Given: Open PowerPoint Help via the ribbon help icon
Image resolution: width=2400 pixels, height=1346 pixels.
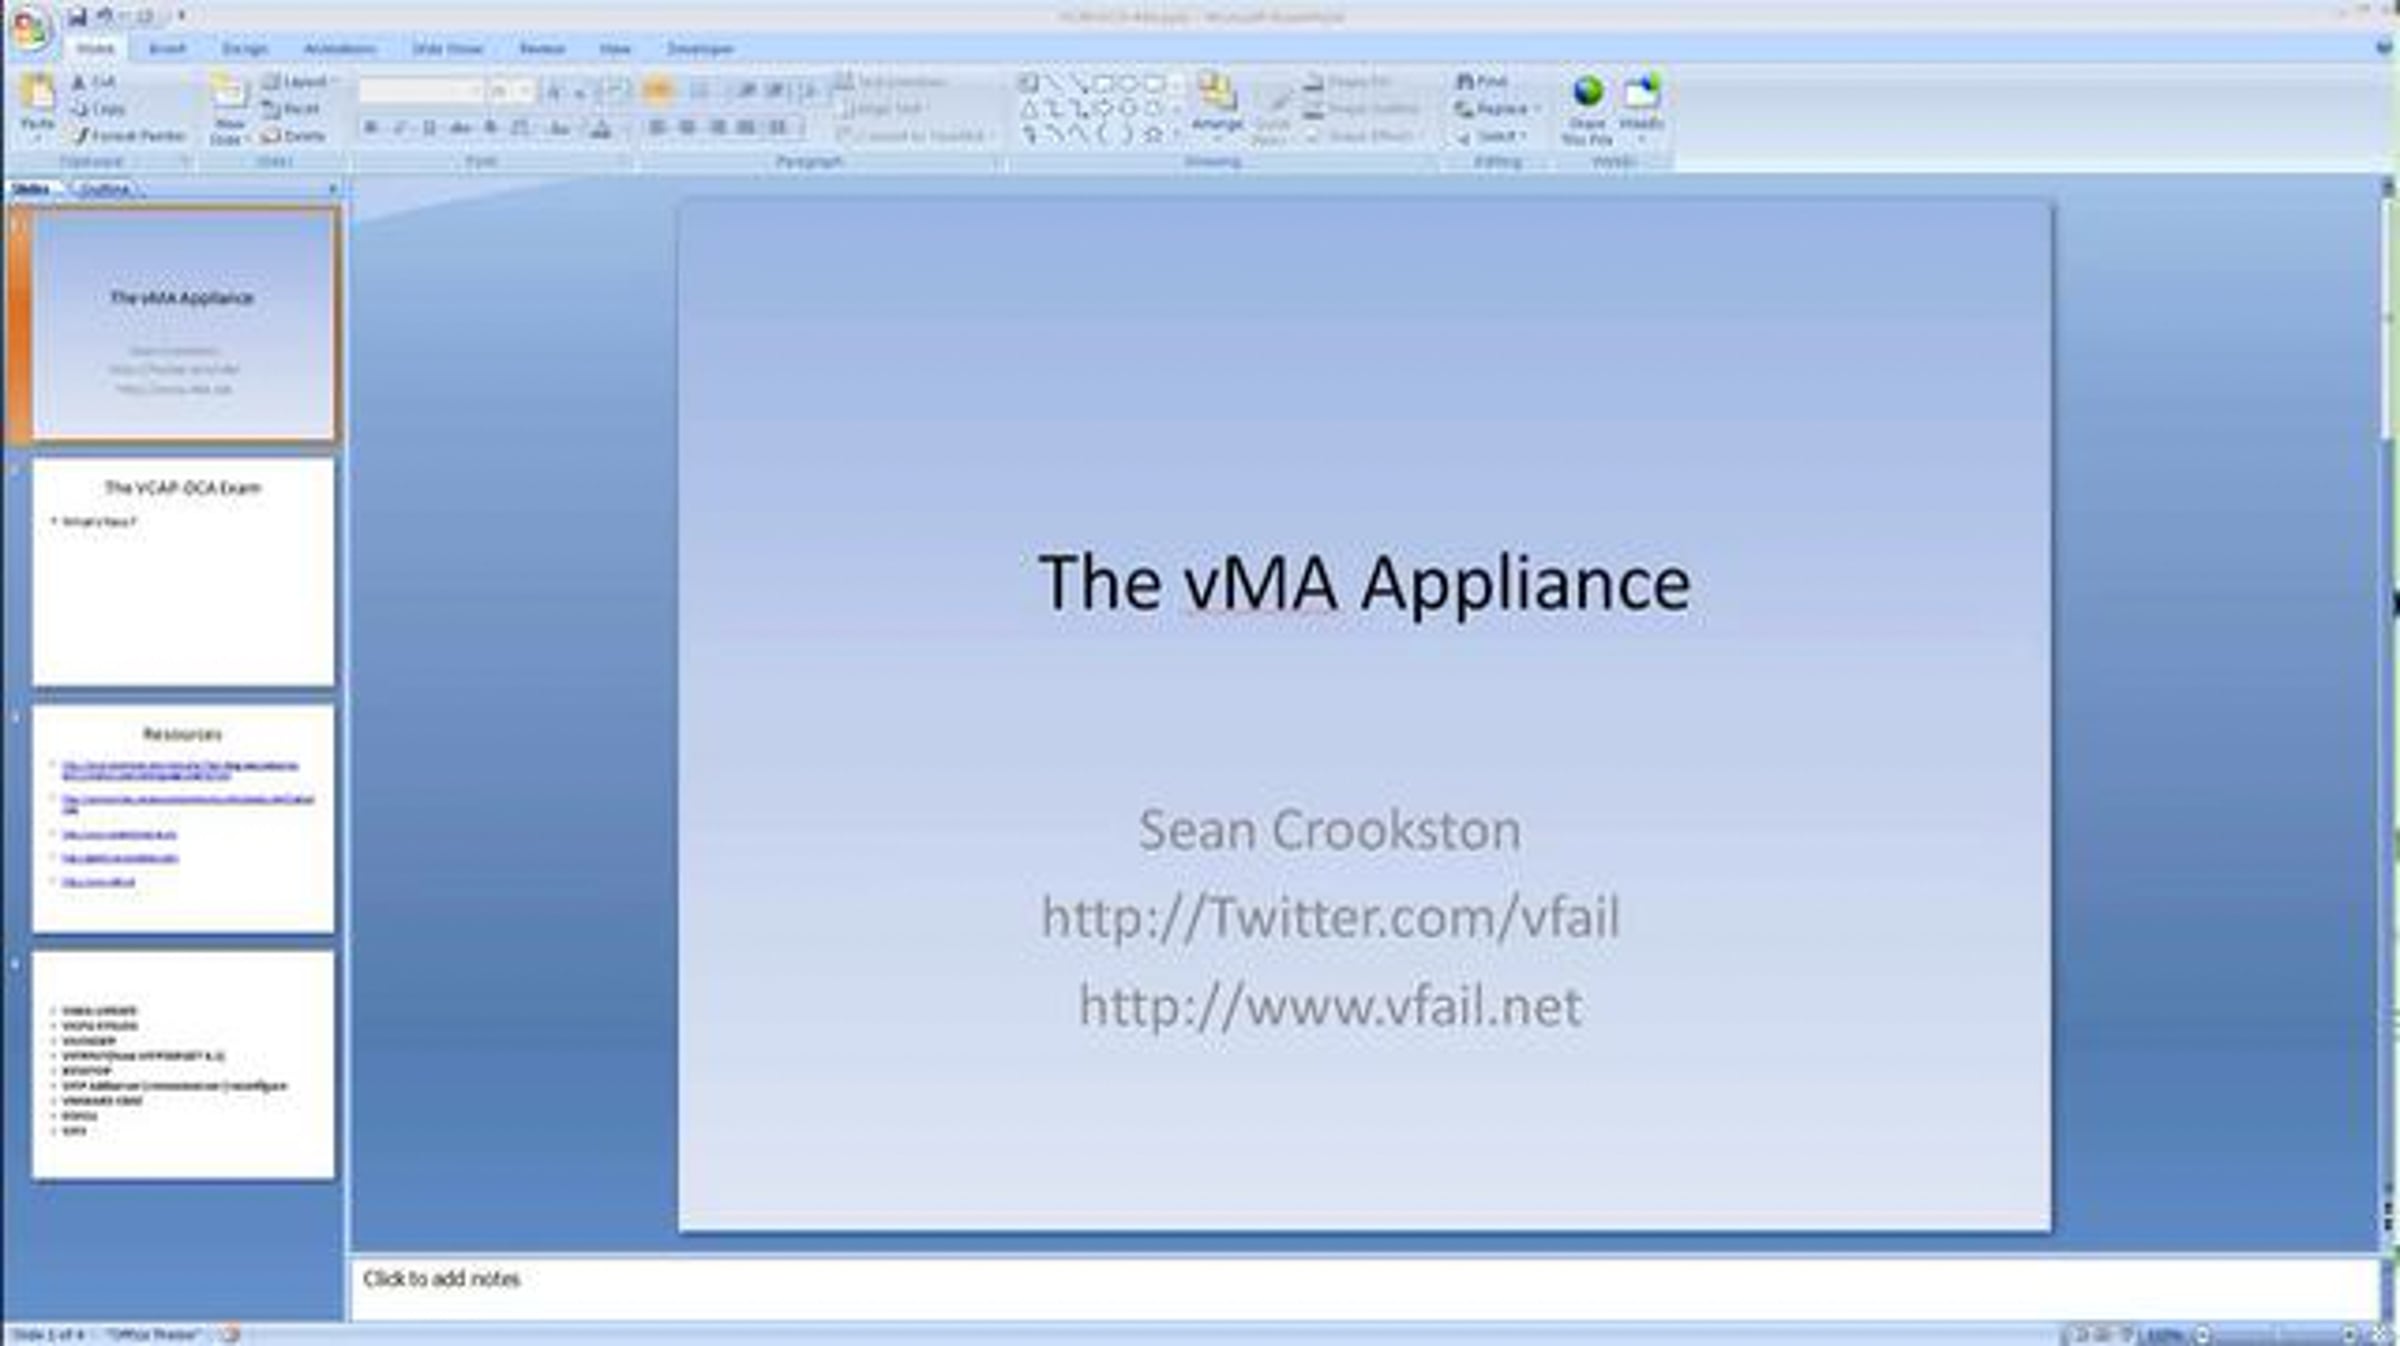Looking at the screenshot, I should point(2384,47).
